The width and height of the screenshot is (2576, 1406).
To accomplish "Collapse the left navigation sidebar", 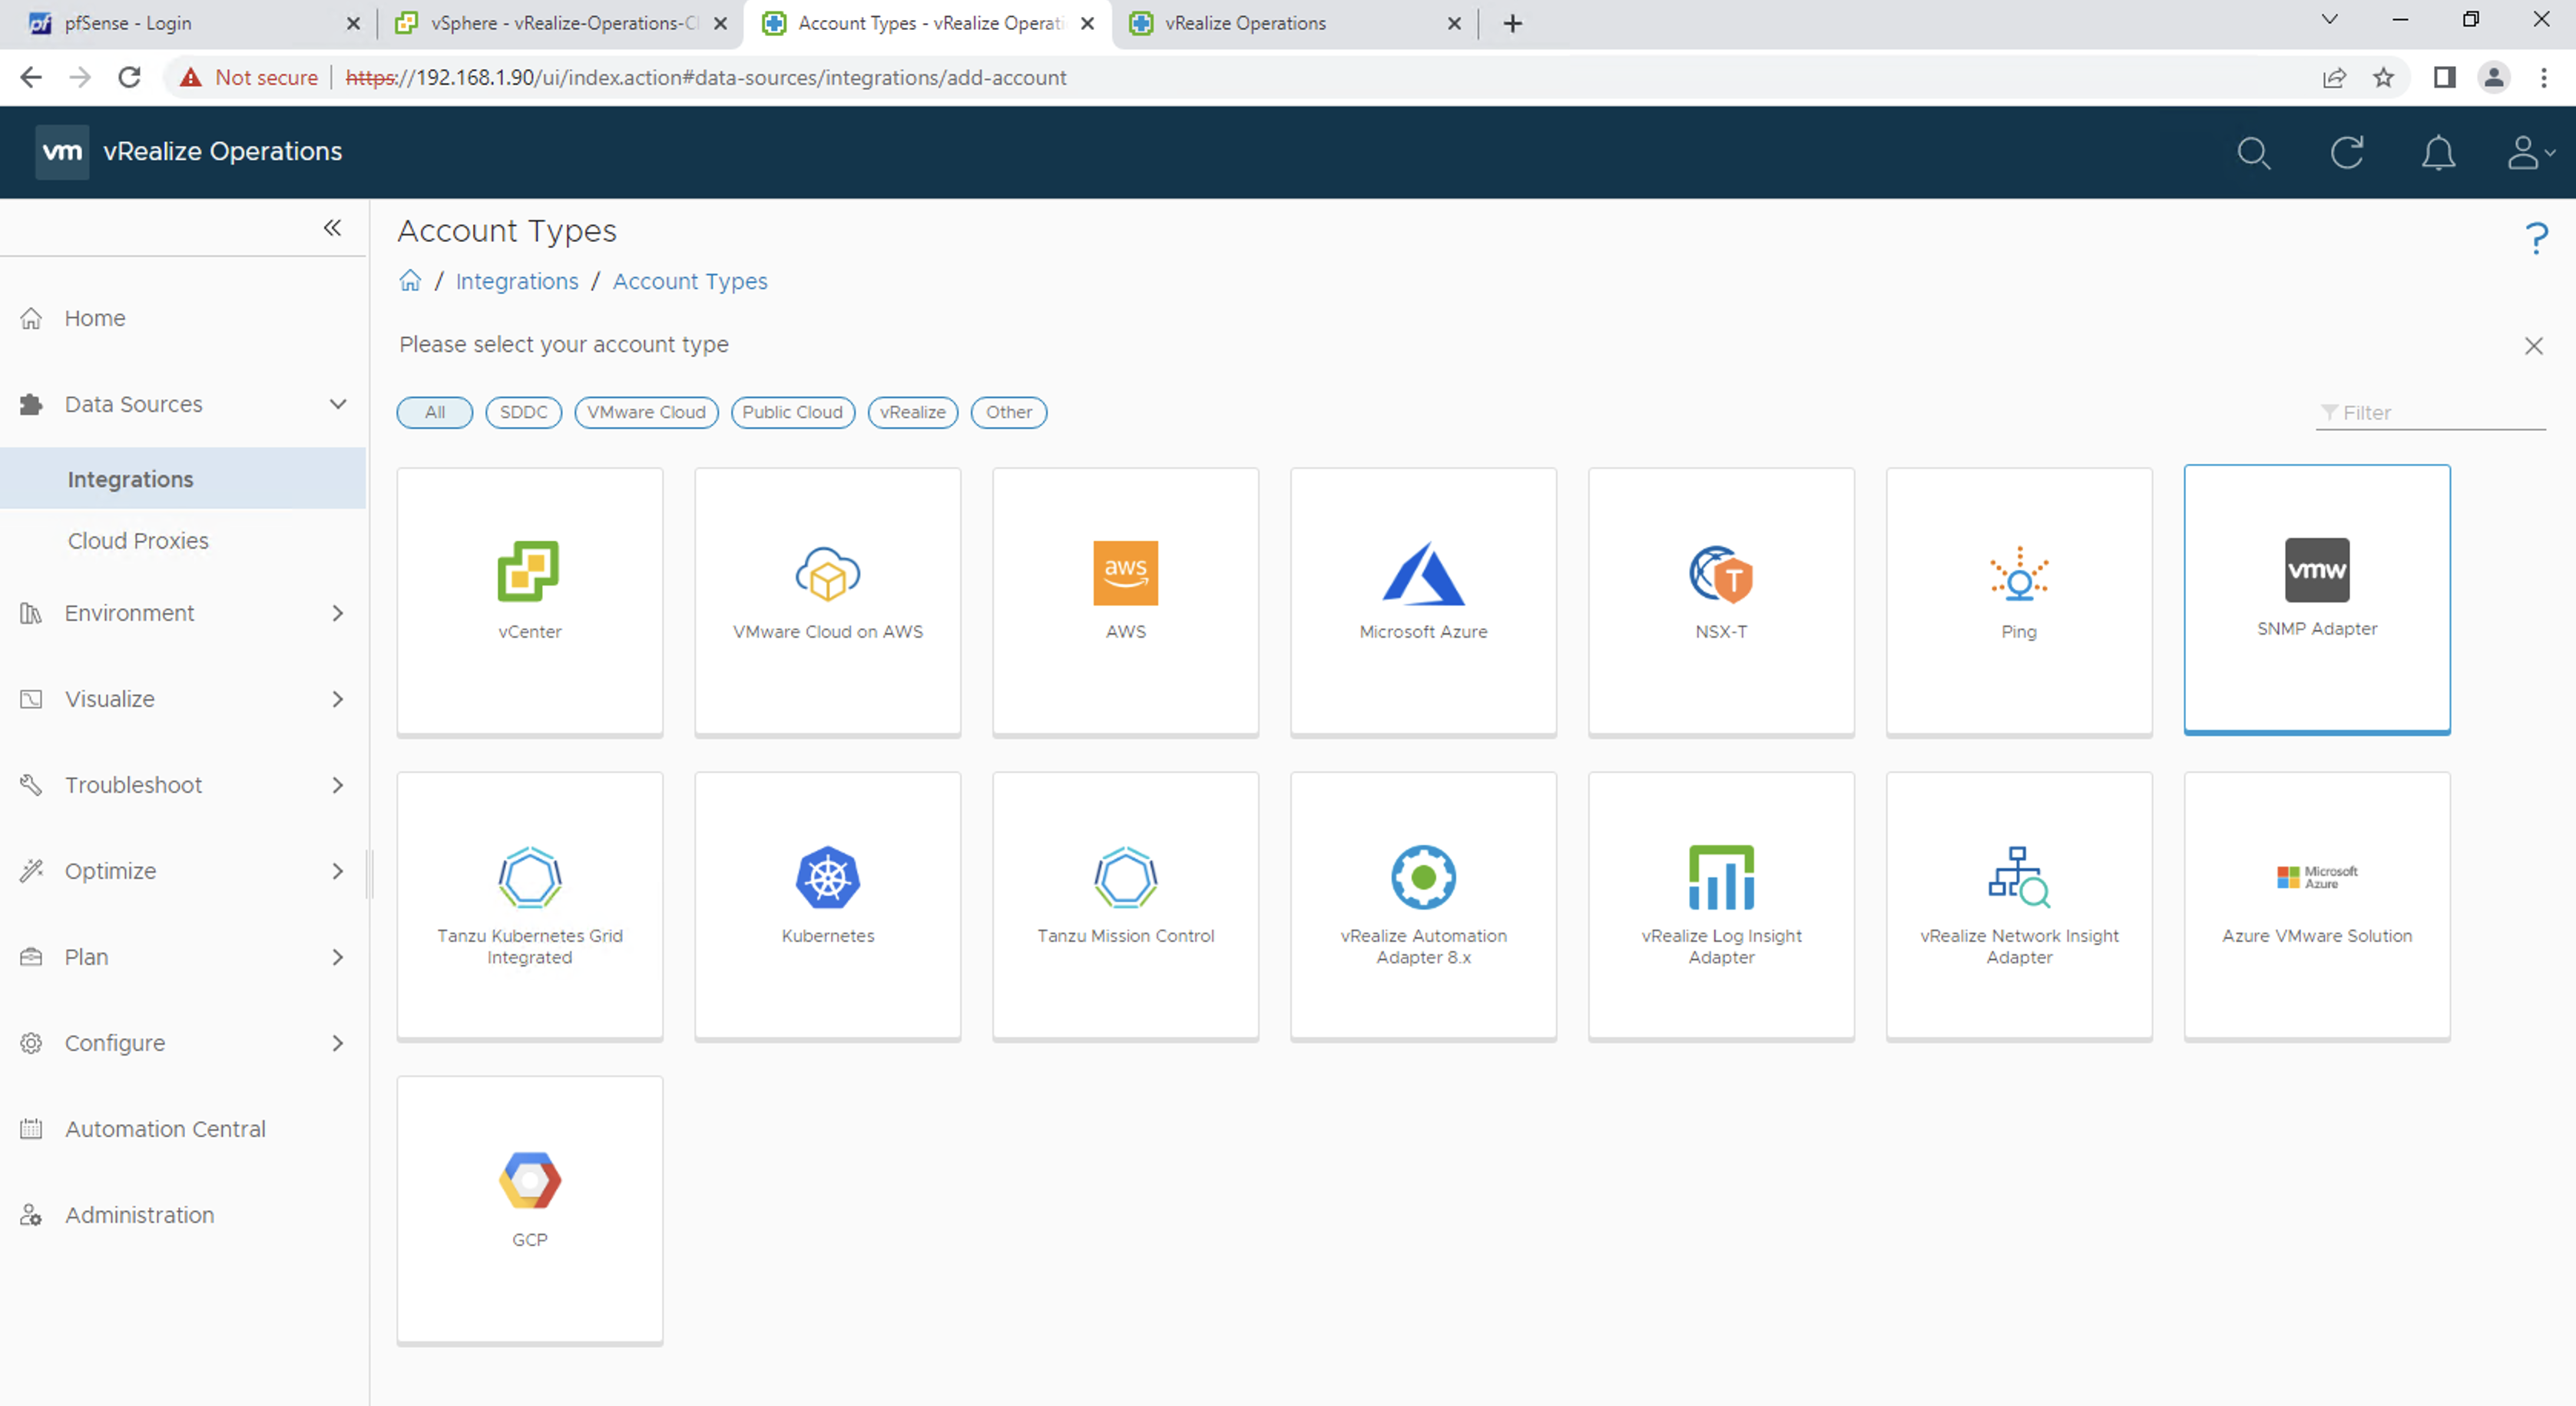I will tap(332, 228).
